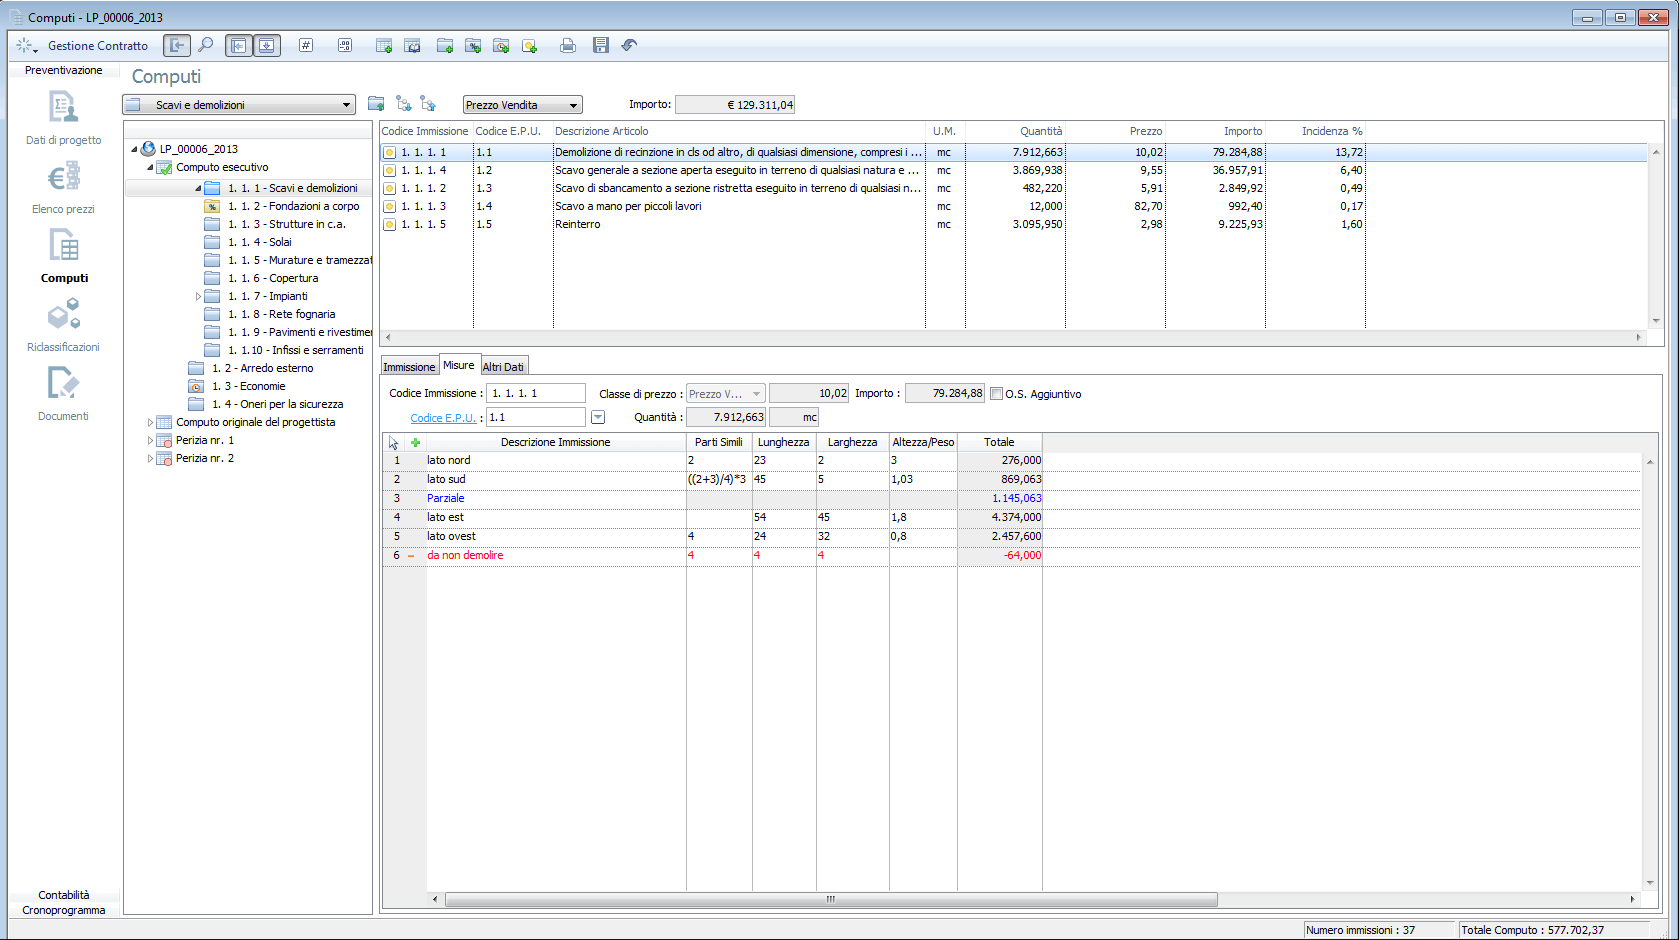Click green plus to add measurement row
The height and width of the screenshot is (940, 1679).
point(415,442)
